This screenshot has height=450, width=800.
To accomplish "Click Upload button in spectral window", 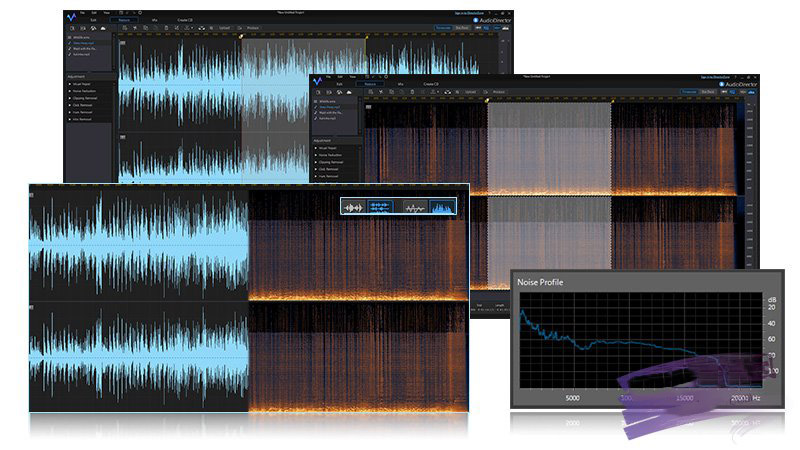I will tap(470, 92).
